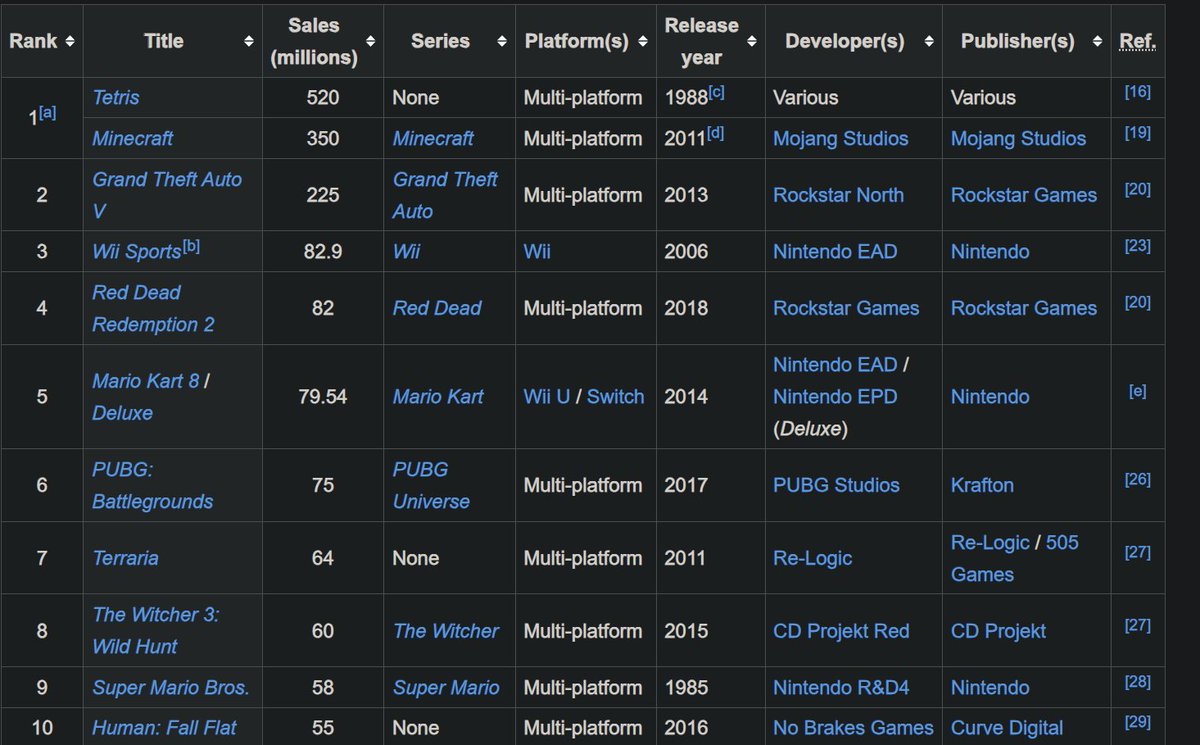Image resolution: width=1200 pixels, height=745 pixels.
Task: Open Re-Logic developer link
Action: pos(812,558)
